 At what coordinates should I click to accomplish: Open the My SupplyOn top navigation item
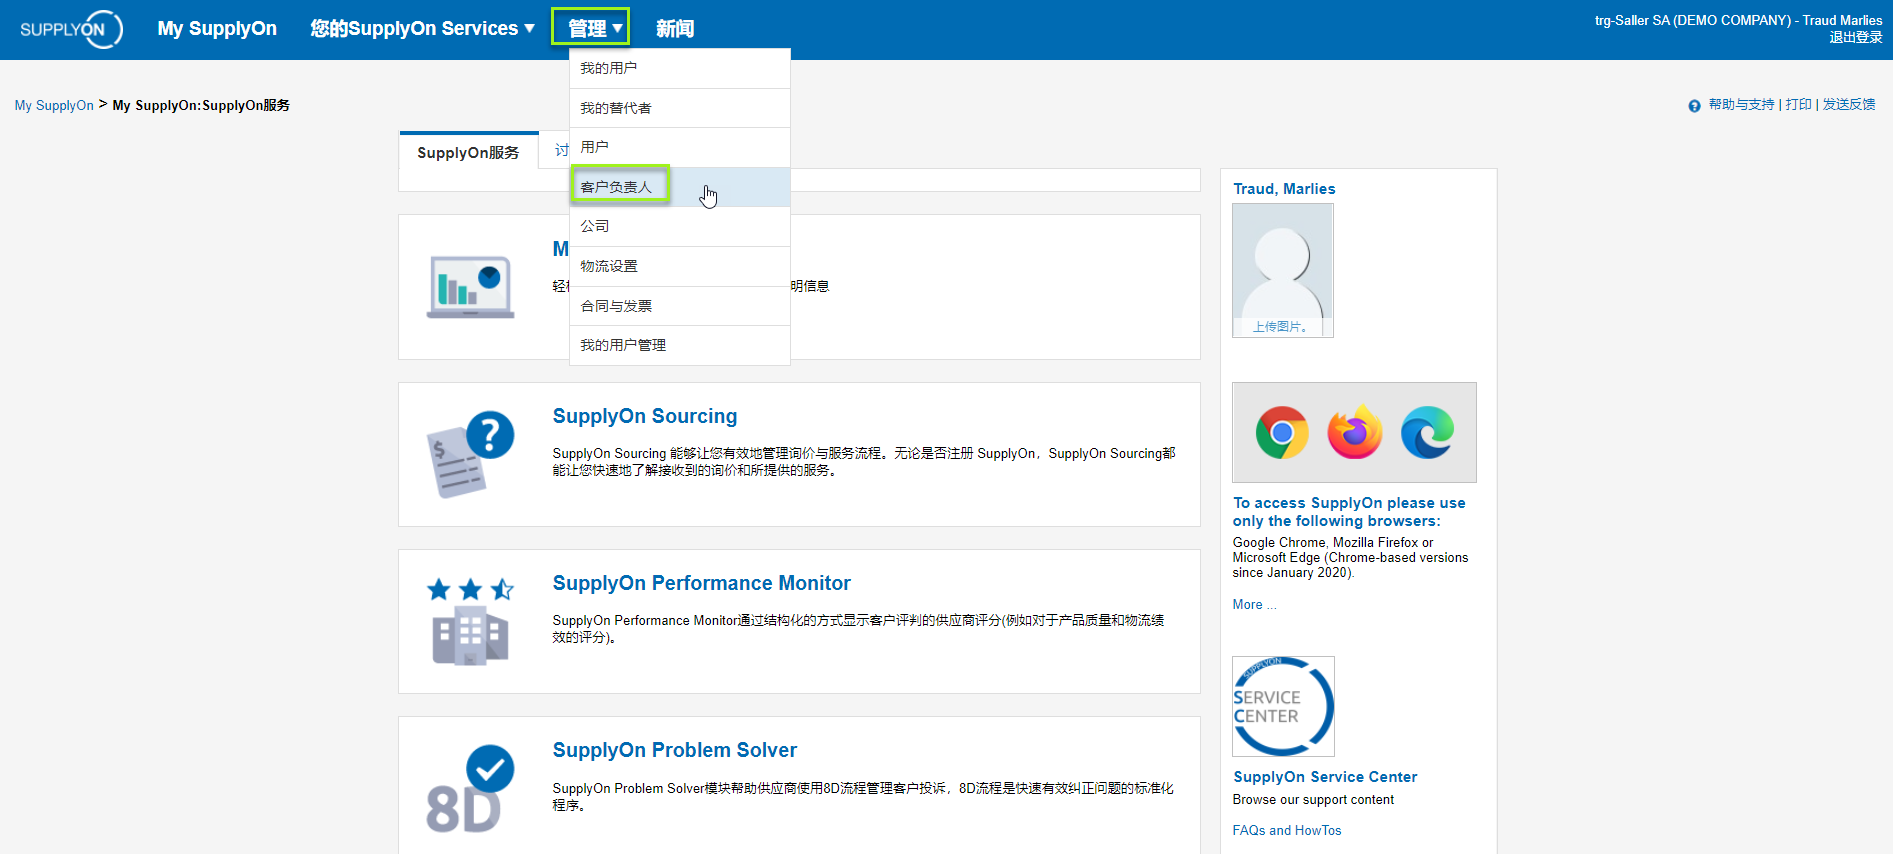click(217, 28)
